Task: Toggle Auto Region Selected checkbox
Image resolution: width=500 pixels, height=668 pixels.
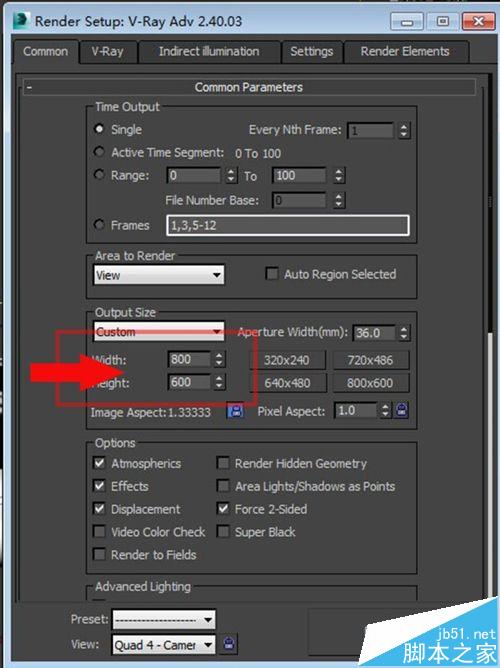Action: pyautogui.click(x=271, y=274)
